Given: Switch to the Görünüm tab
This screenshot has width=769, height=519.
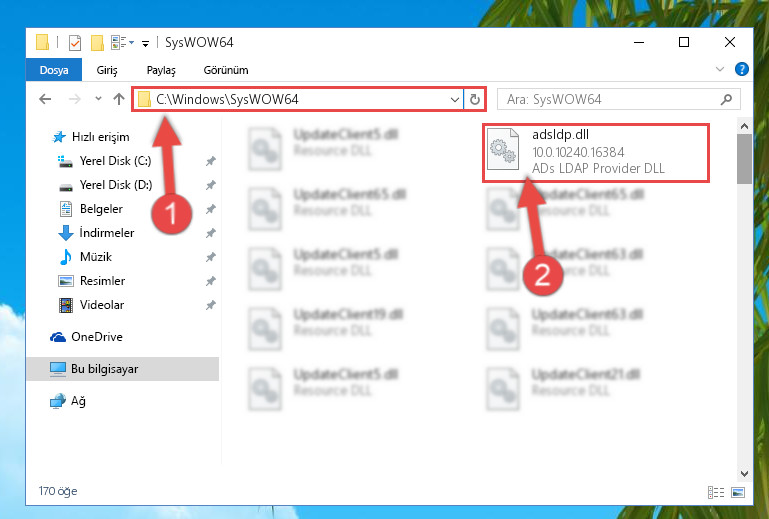Looking at the screenshot, I should coord(226,70).
